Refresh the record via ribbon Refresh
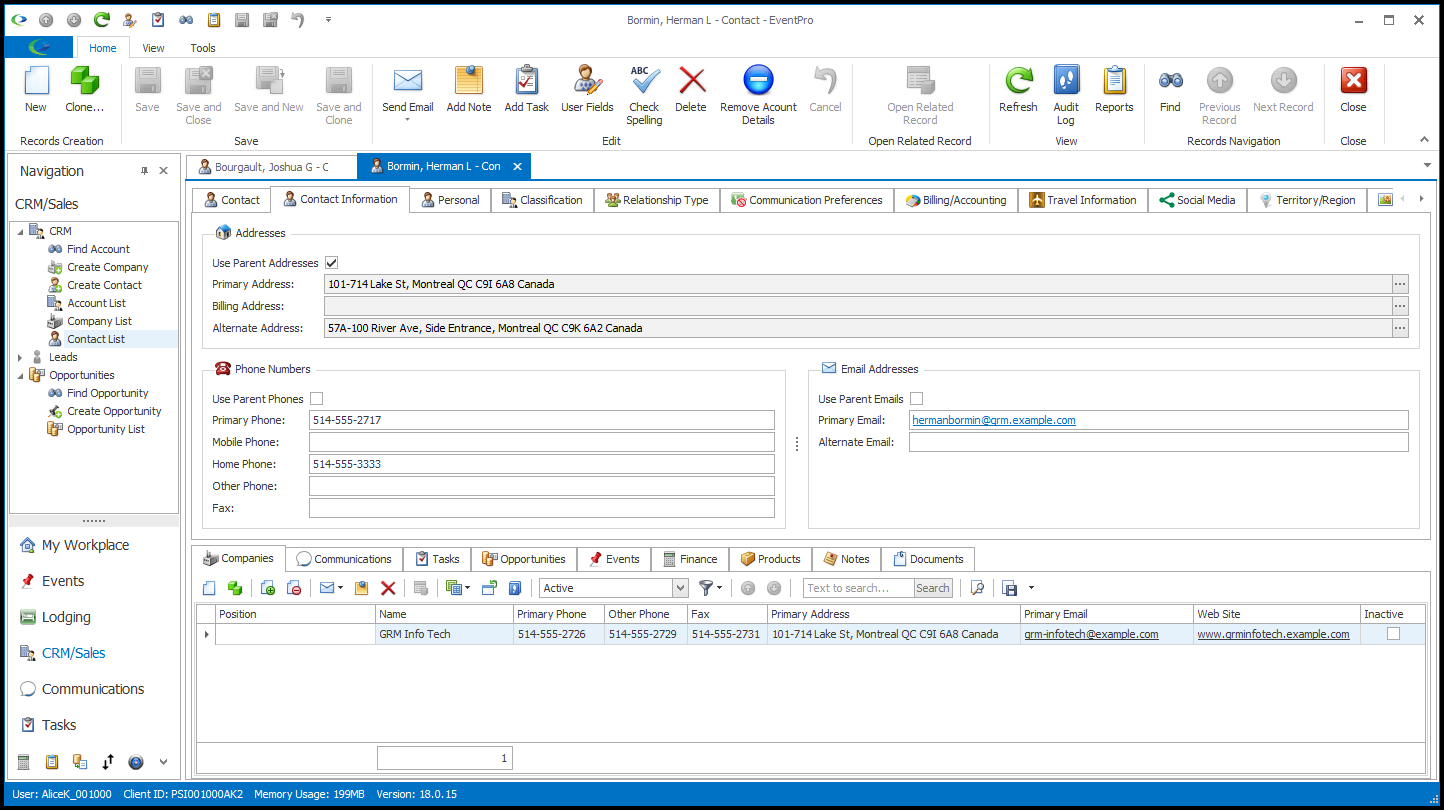Image resolution: width=1444 pixels, height=810 pixels. coord(1018,90)
